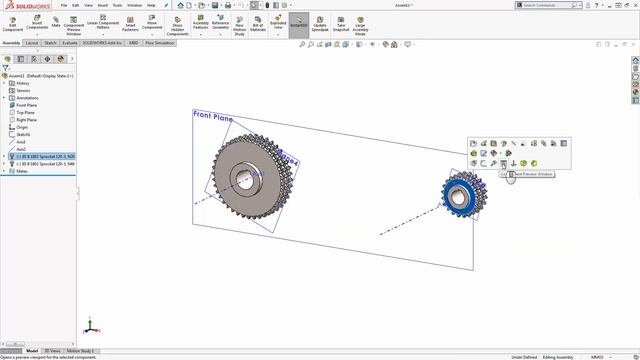Screen dimensions: 640x360
Task: Open Assembly Features
Action: coord(200,22)
